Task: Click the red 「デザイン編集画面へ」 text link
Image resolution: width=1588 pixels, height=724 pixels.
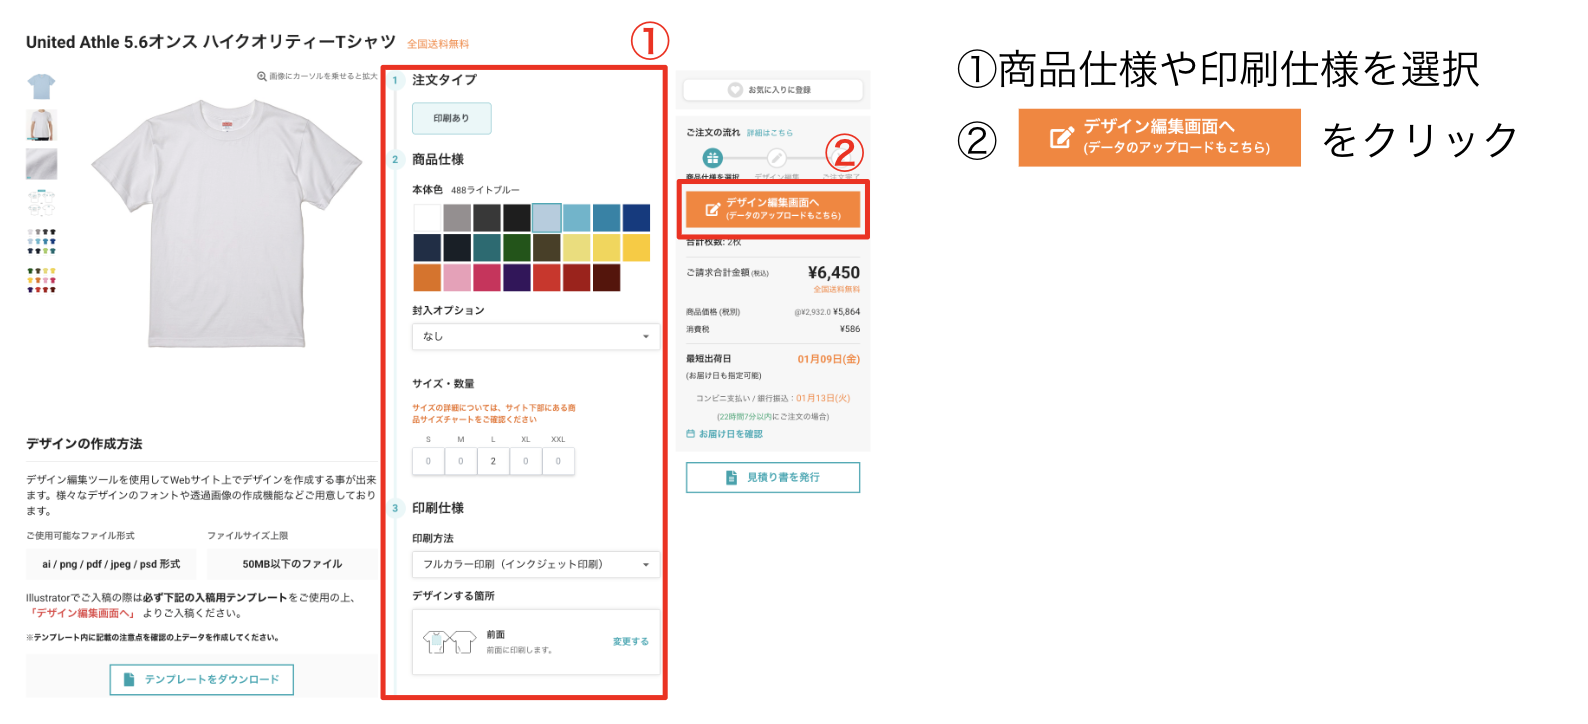Action: tap(82, 614)
